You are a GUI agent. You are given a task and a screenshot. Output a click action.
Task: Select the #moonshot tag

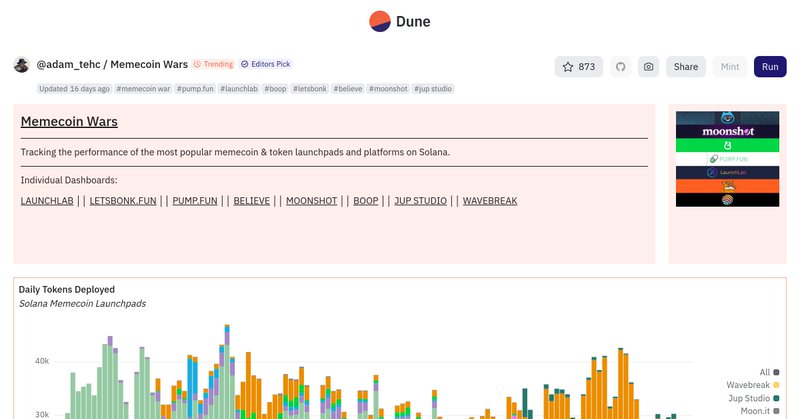point(388,89)
